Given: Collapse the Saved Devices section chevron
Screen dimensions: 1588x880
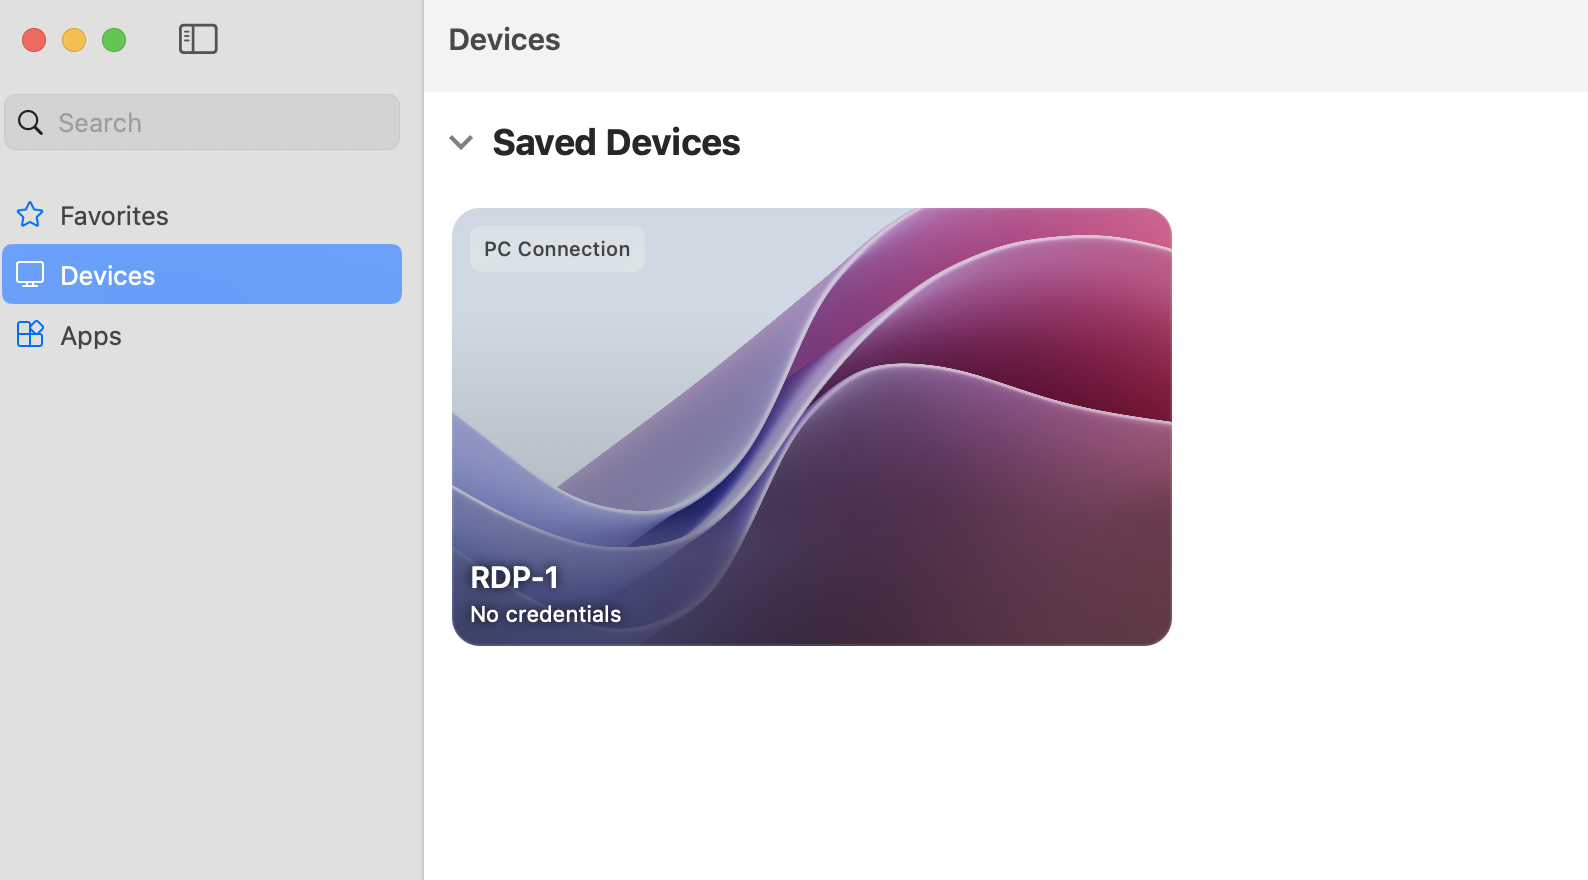Looking at the screenshot, I should tap(461, 142).
